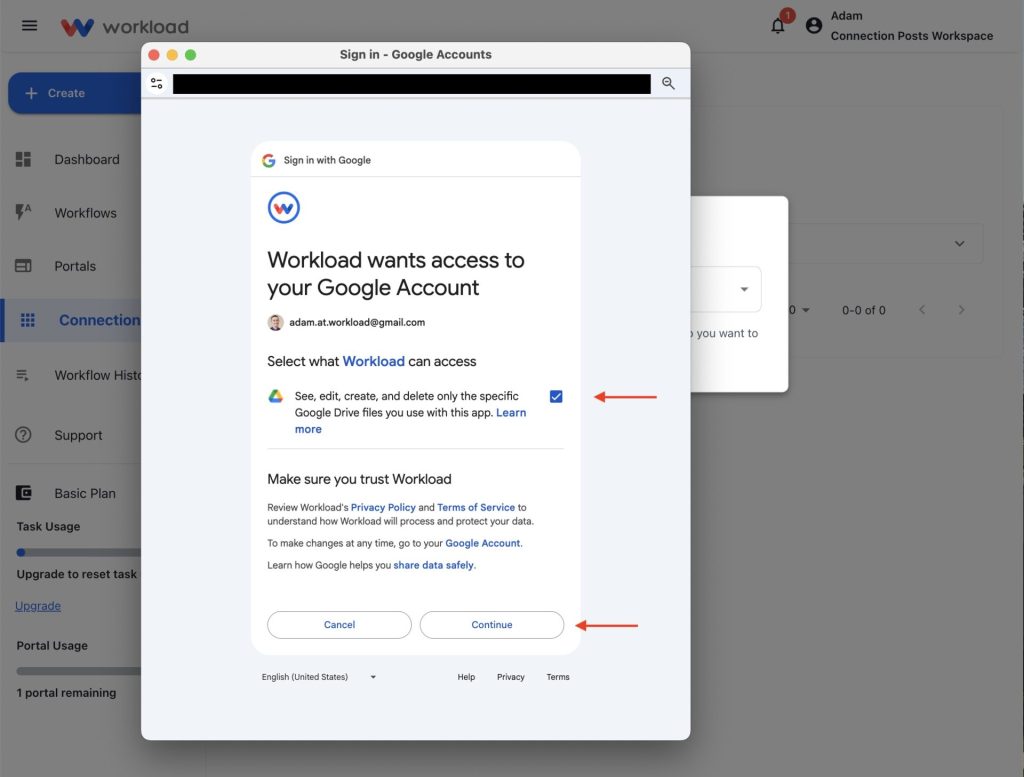Click the Terms footer link
Image resolution: width=1024 pixels, height=777 pixels.
point(558,677)
